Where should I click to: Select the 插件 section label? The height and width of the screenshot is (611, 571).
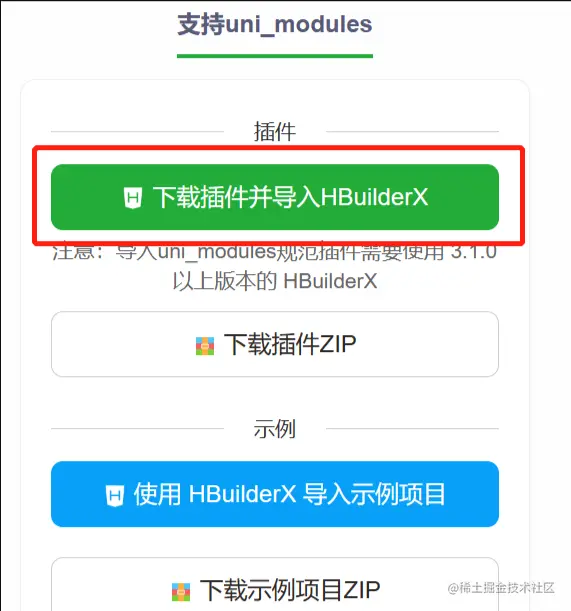275,131
